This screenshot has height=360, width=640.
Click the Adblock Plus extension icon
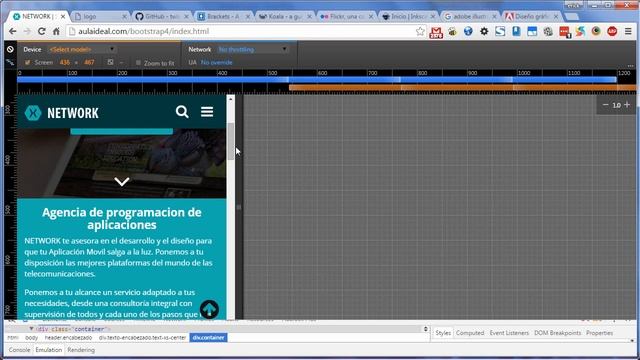(612, 31)
